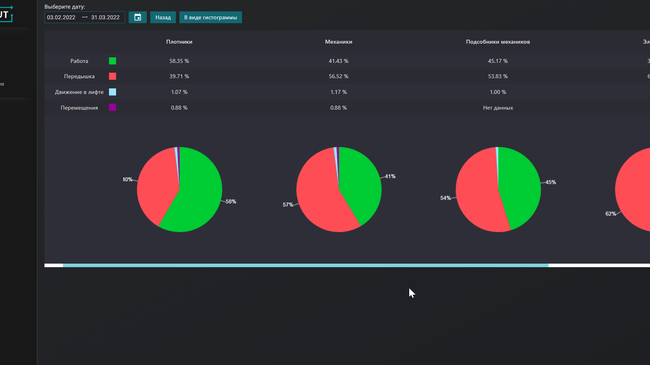Click the horizontal scrollbar thumb
650x365 pixels.
pyautogui.click(x=306, y=265)
